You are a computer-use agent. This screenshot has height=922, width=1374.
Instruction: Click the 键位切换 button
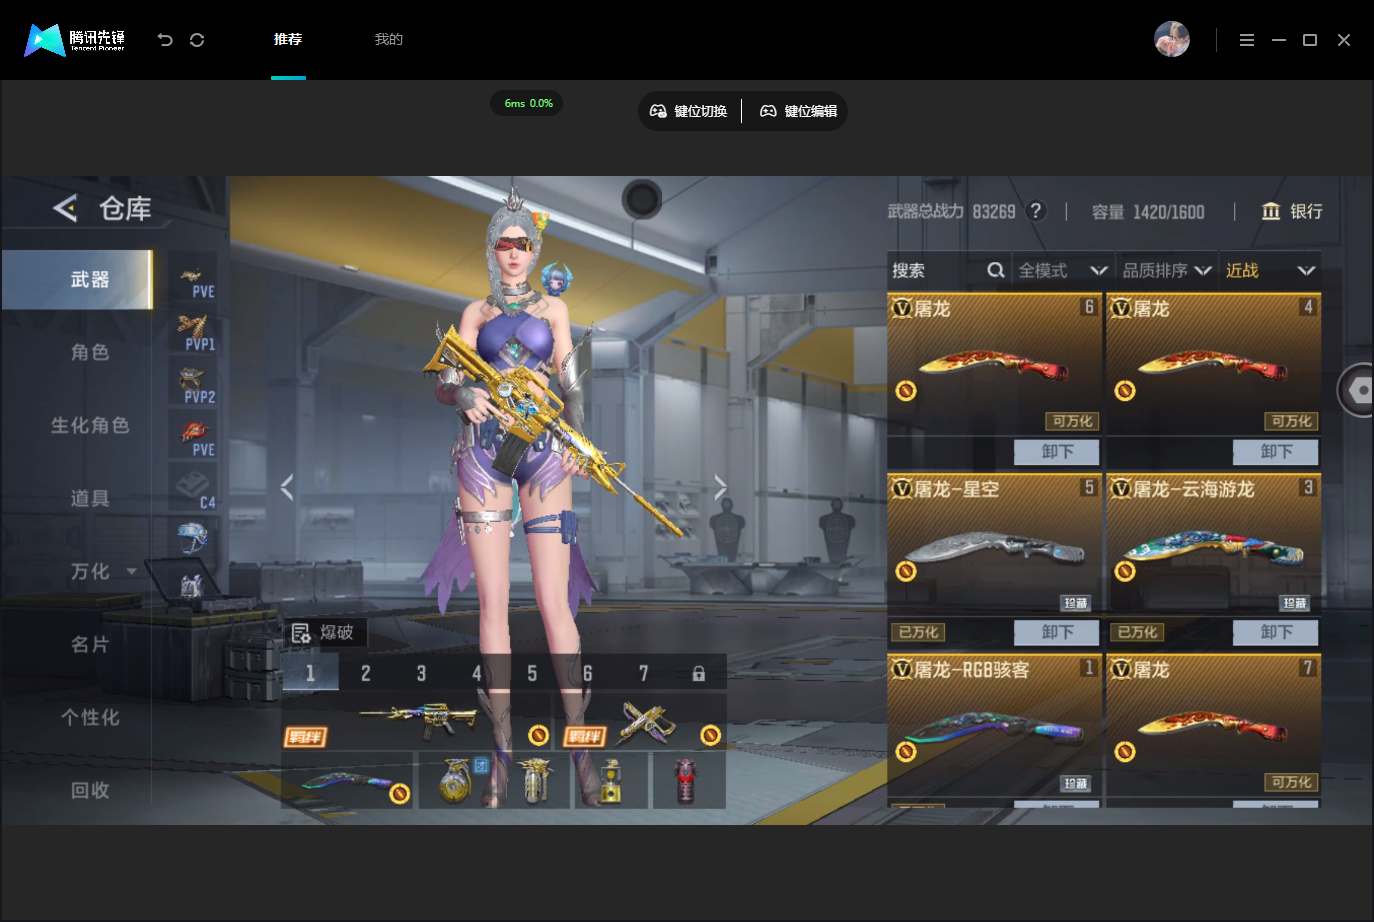pyautogui.click(x=689, y=111)
